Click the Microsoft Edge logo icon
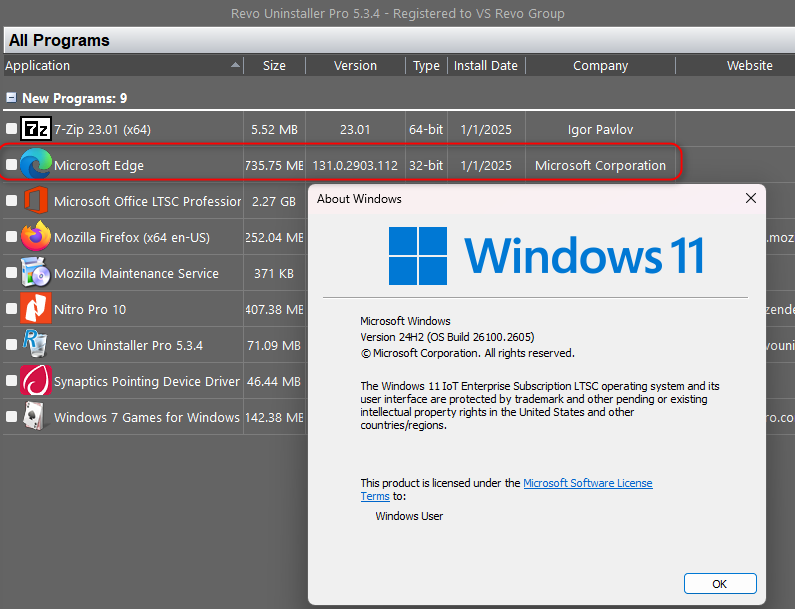Screen dimensions: 795x609 tap(35, 164)
